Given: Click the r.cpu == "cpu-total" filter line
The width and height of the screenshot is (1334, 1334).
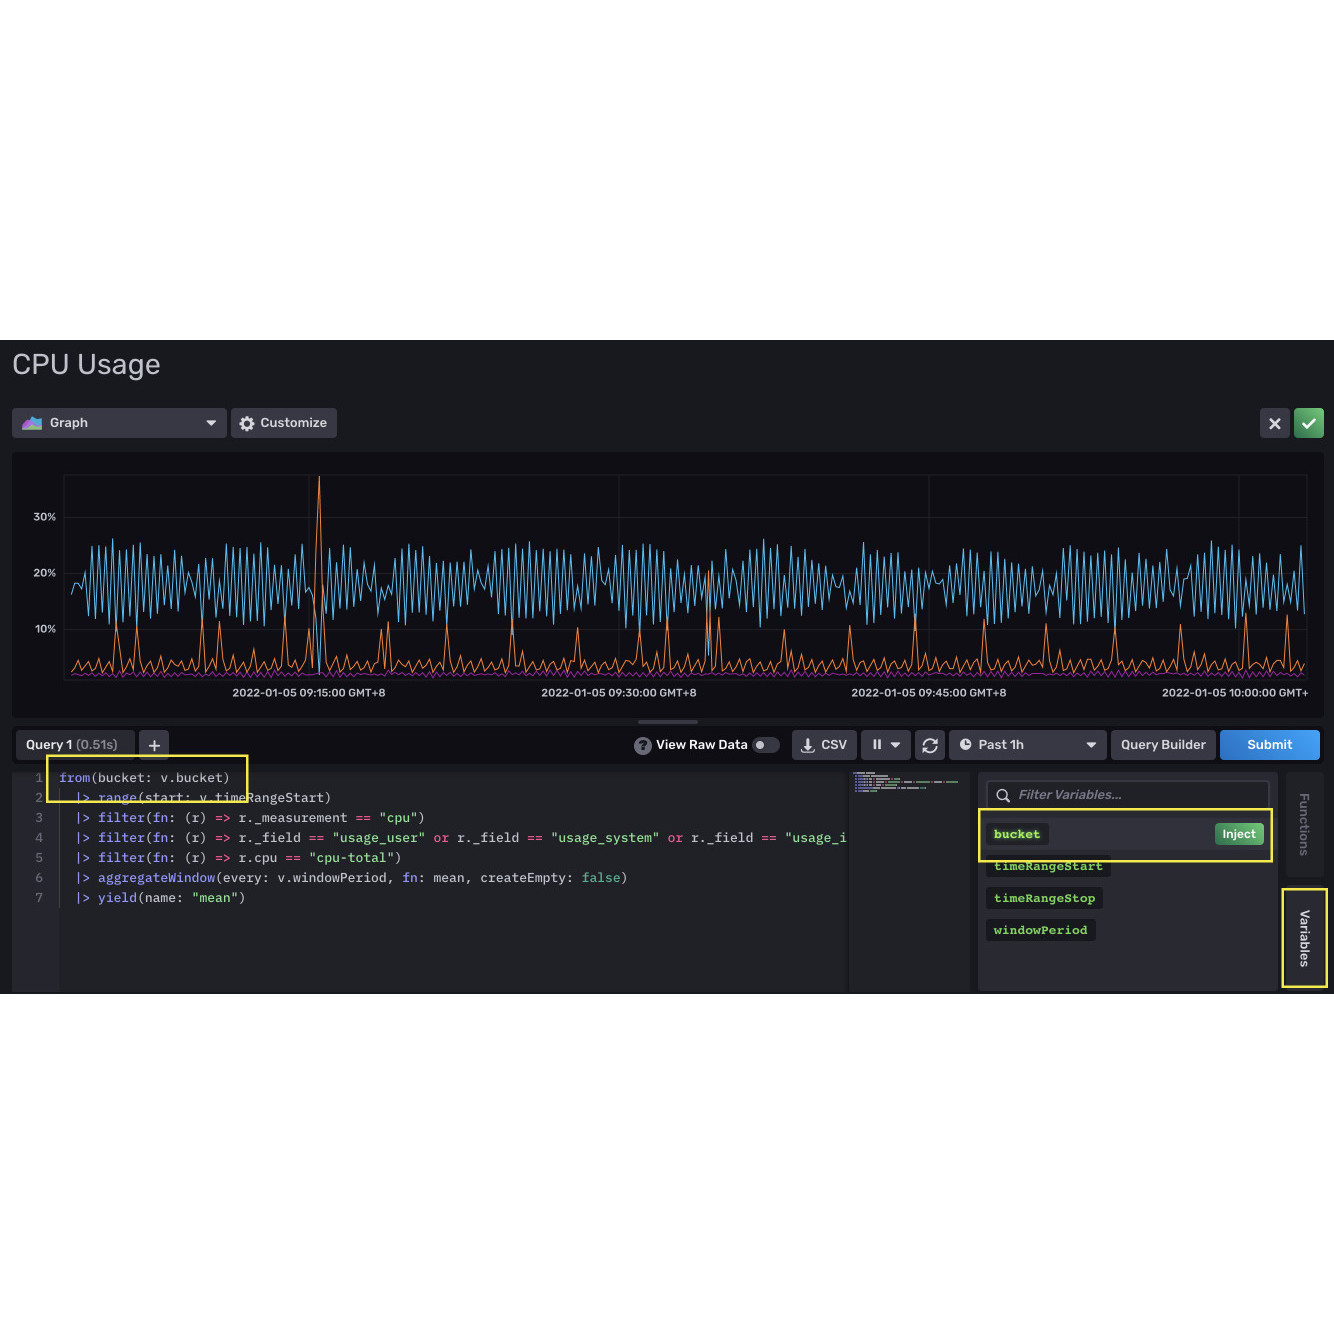Looking at the screenshot, I should point(239,858).
